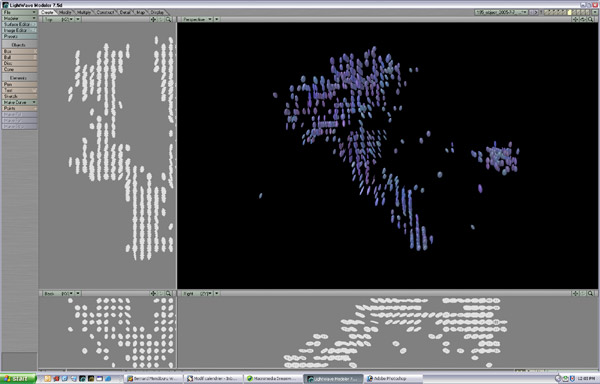Screen dimensions: 600x384
Task: Switch to the Multiply tab
Action: [84, 12]
